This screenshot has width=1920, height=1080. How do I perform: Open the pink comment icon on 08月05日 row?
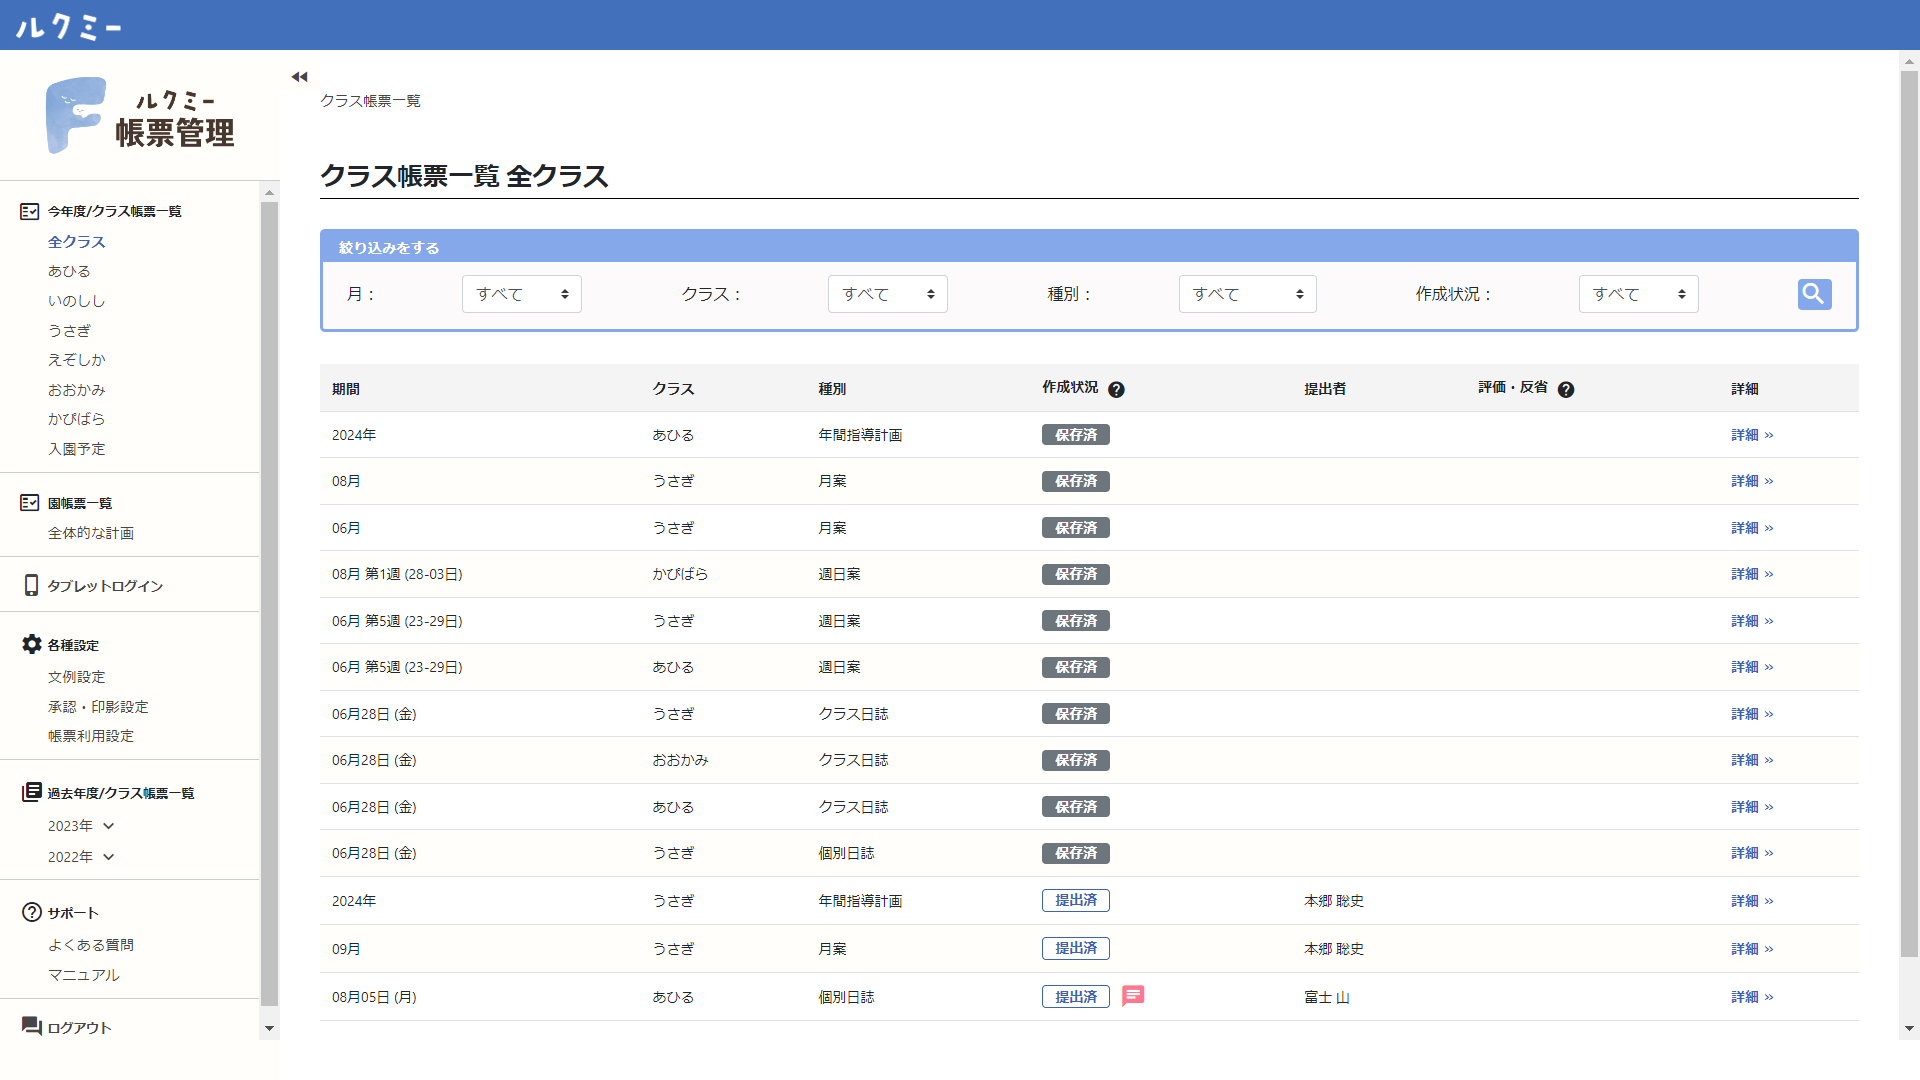point(1133,996)
